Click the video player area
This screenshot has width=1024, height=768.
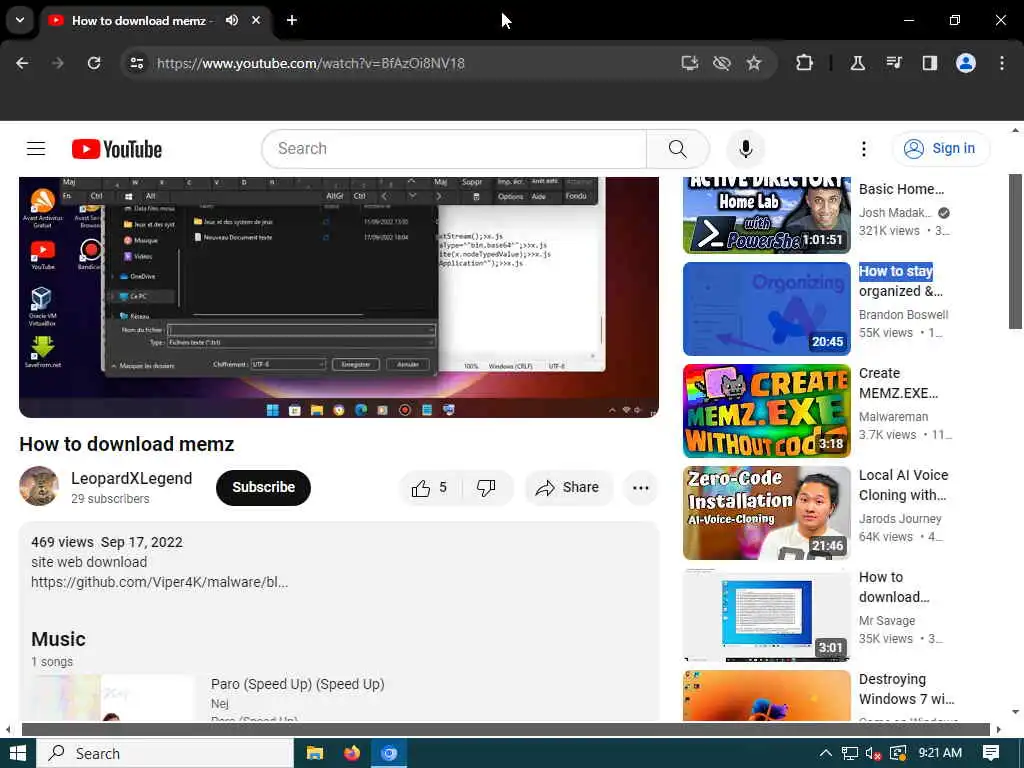pos(339,297)
